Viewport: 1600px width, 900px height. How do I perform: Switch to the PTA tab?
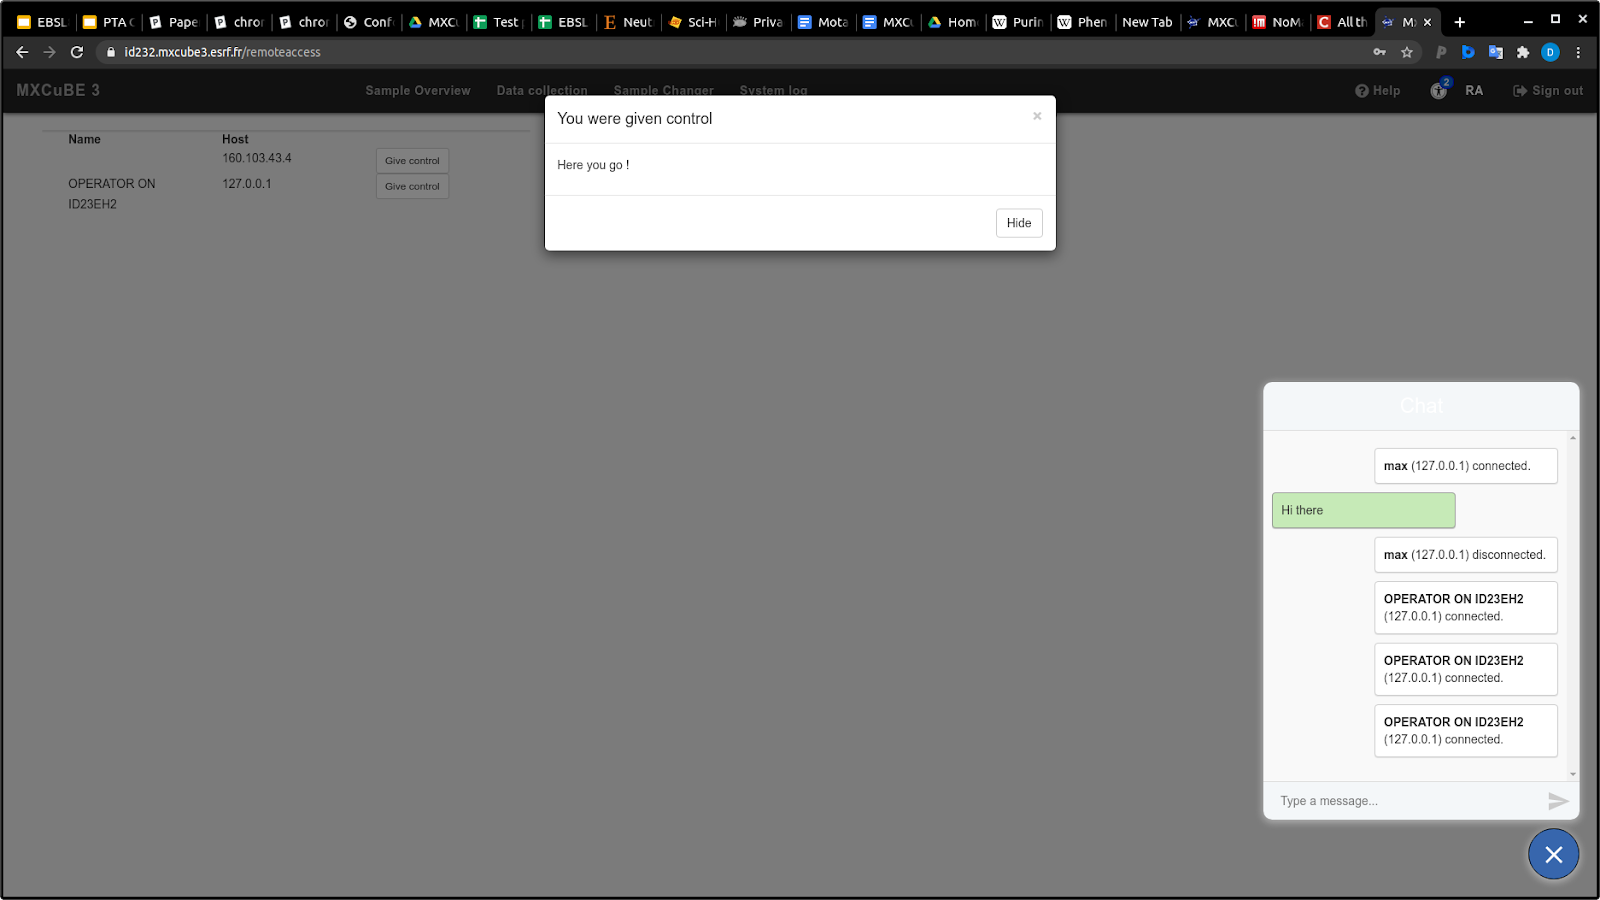[x=107, y=22]
